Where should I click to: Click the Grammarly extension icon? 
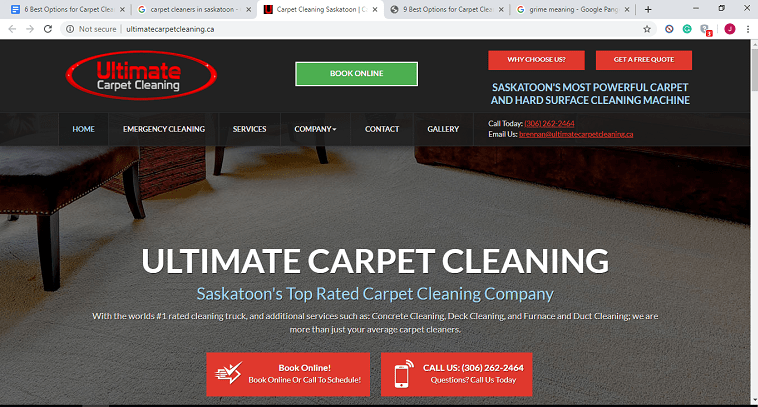click(x=686, y=29)
